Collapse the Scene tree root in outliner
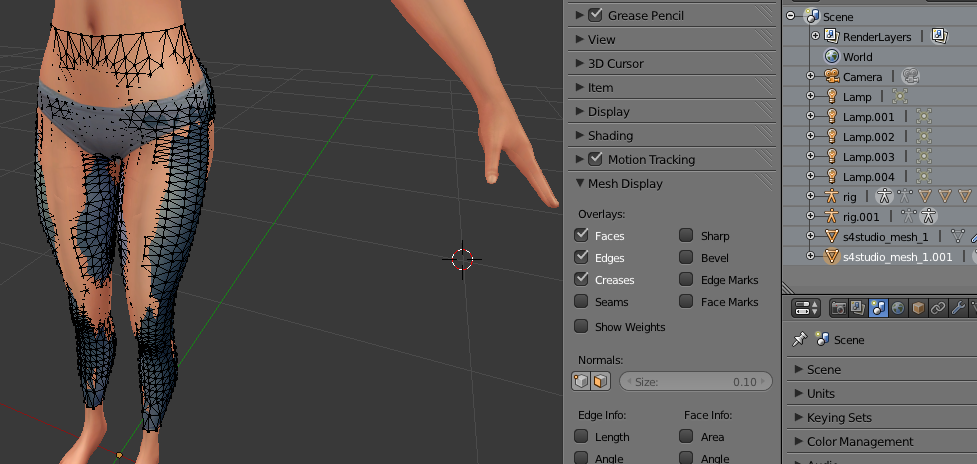977x464 pixels. [x=791, y=16]
